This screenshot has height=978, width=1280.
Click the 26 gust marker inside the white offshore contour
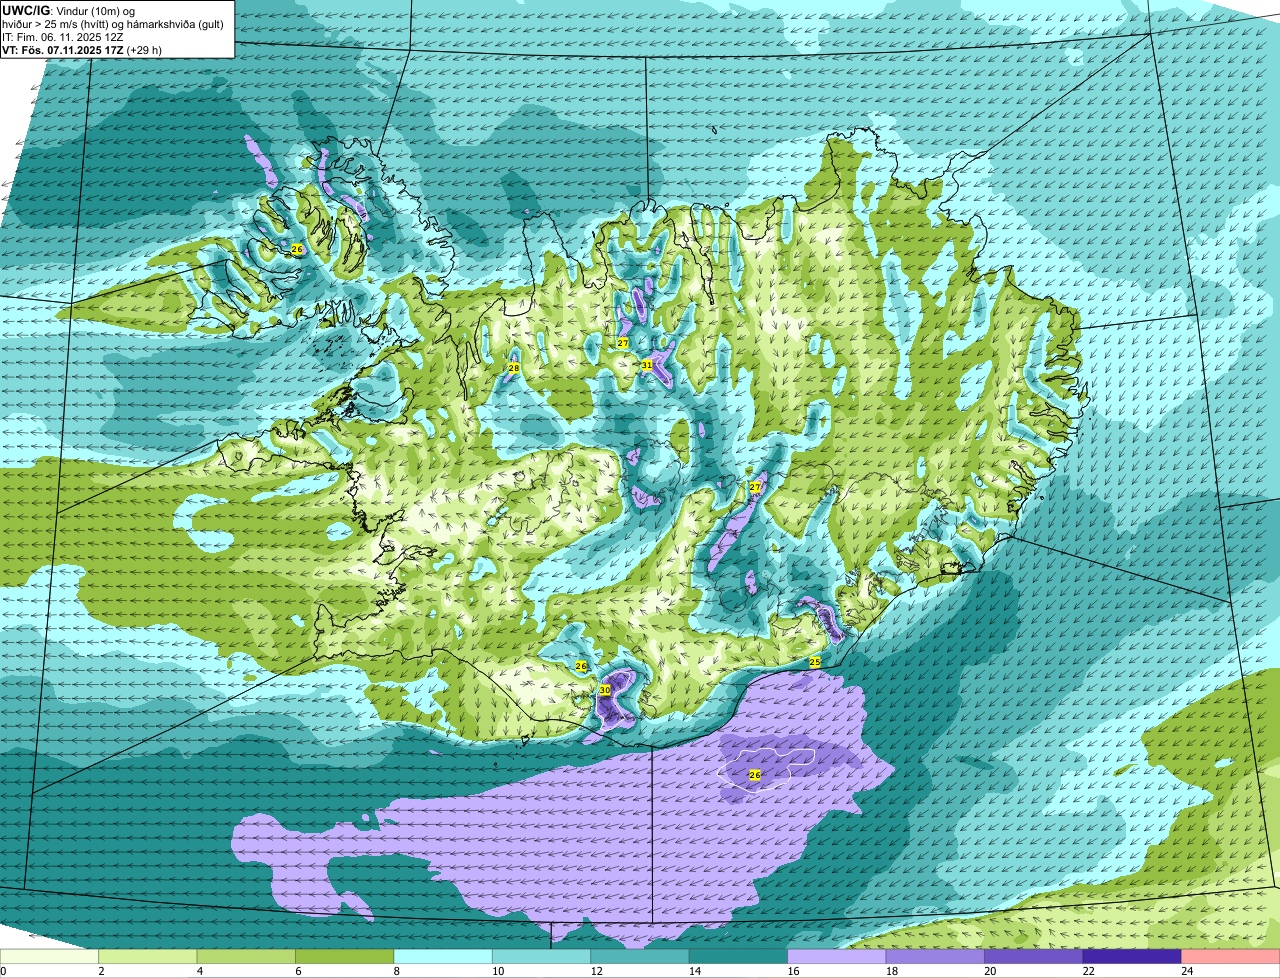point(755,775)
